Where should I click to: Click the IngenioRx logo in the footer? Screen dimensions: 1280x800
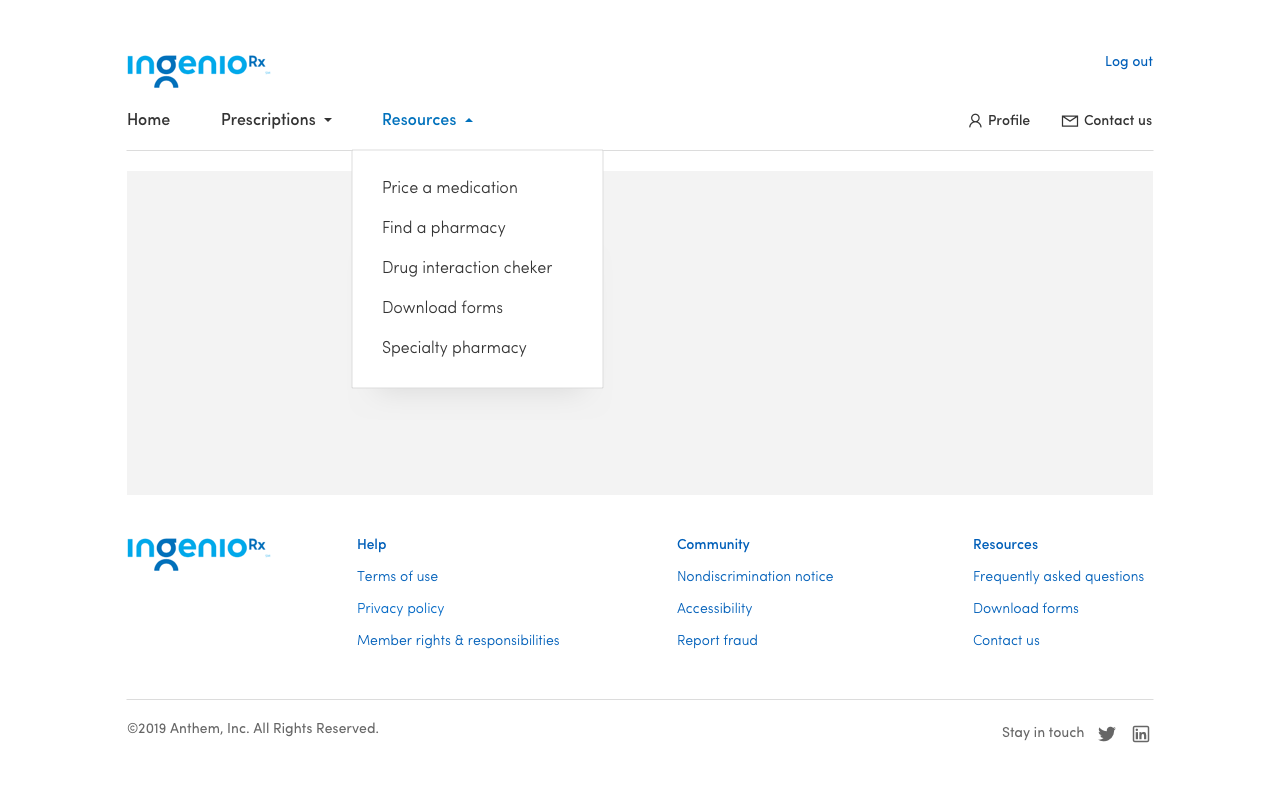(198, 554)
